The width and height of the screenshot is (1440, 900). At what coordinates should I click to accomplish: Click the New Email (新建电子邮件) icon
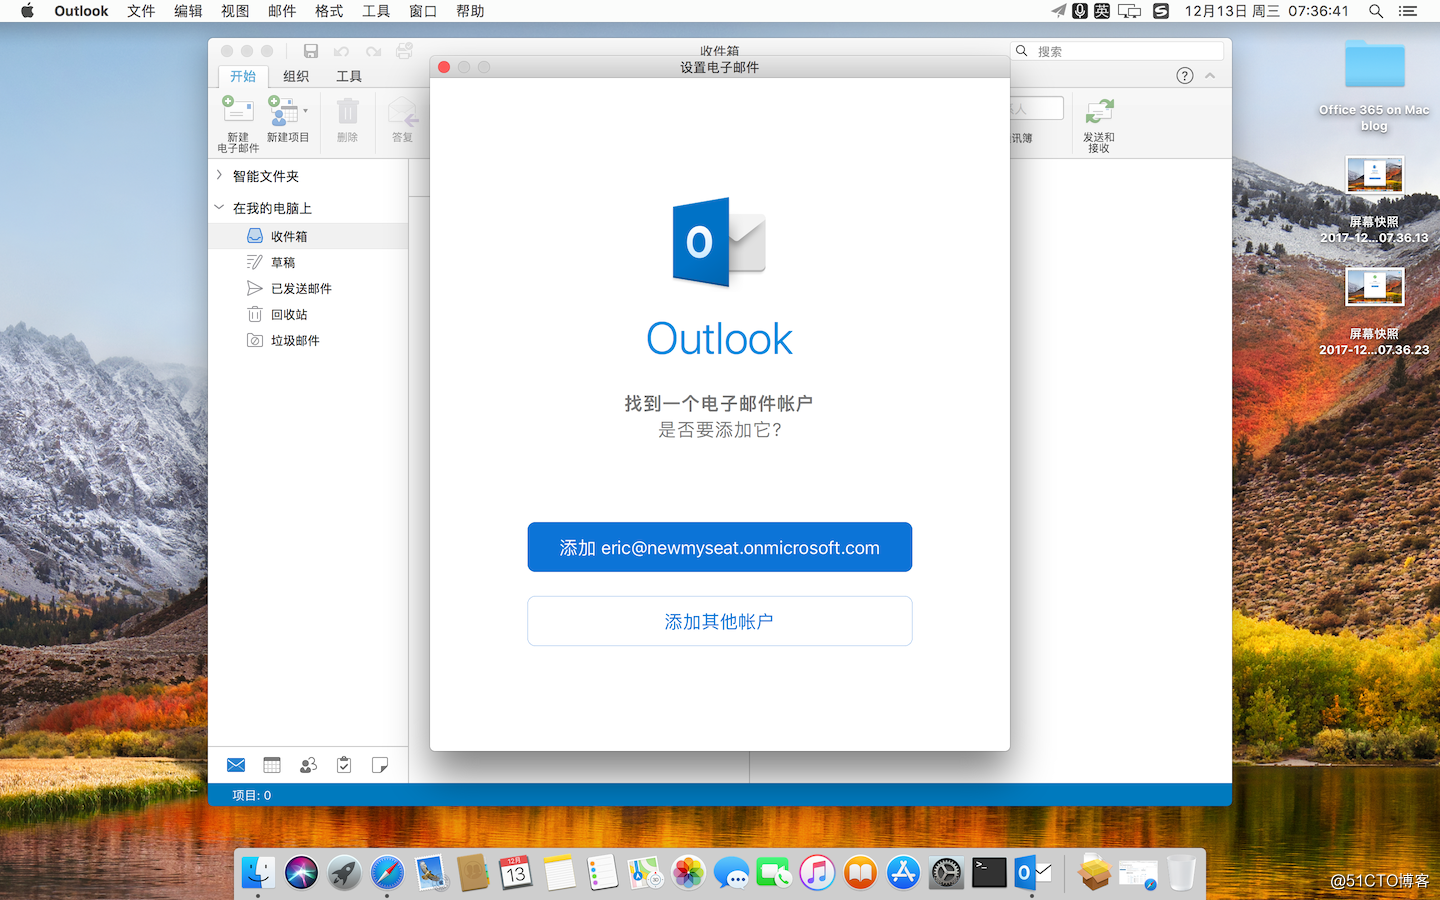(x=238, y=111)
